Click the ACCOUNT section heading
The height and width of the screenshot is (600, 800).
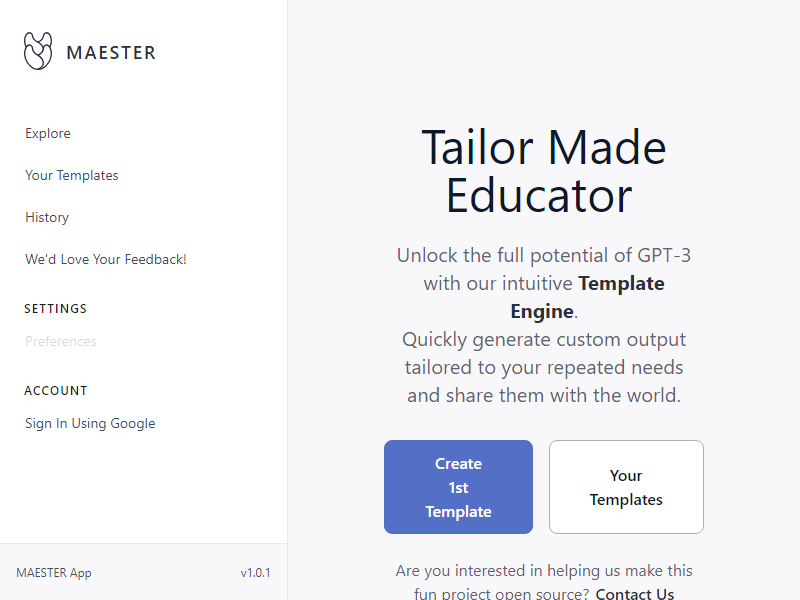pyautogui.click(x=56, y=391)
